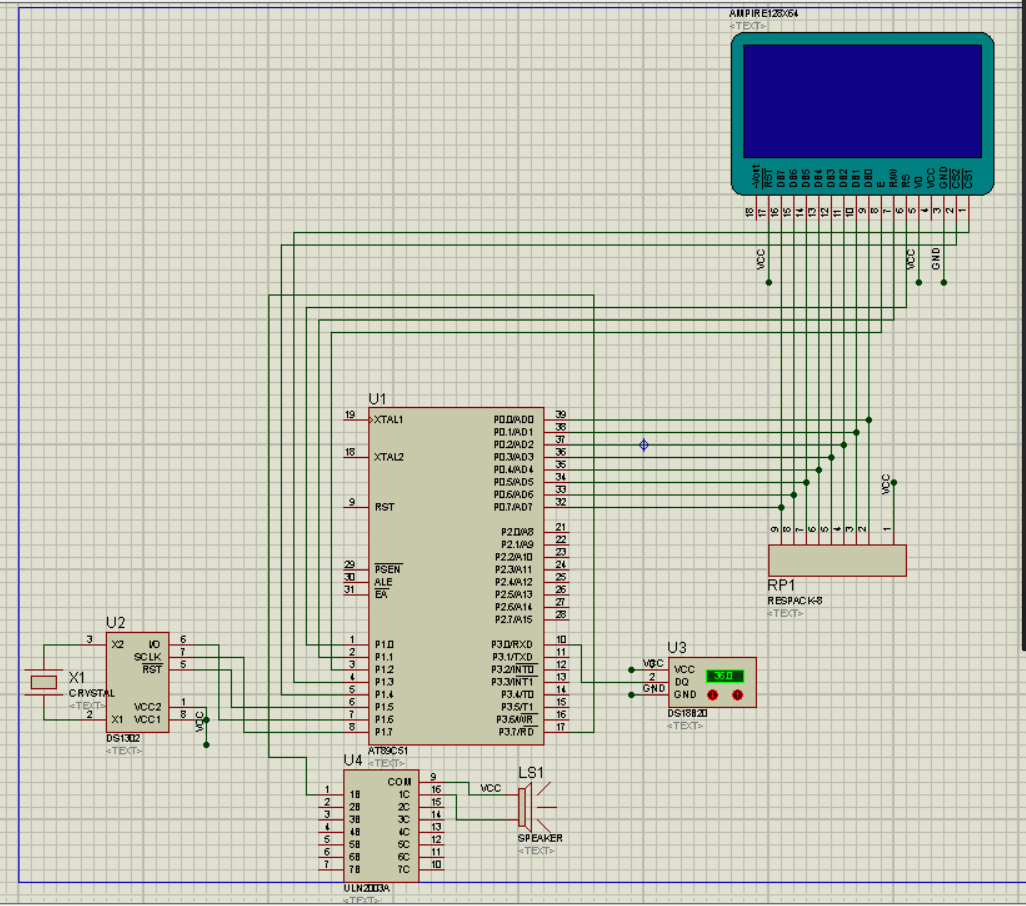Click the VCC terminal beside RP1 pin 1
This screenshot has height=906, width=1026.
(x=886, y=484)
